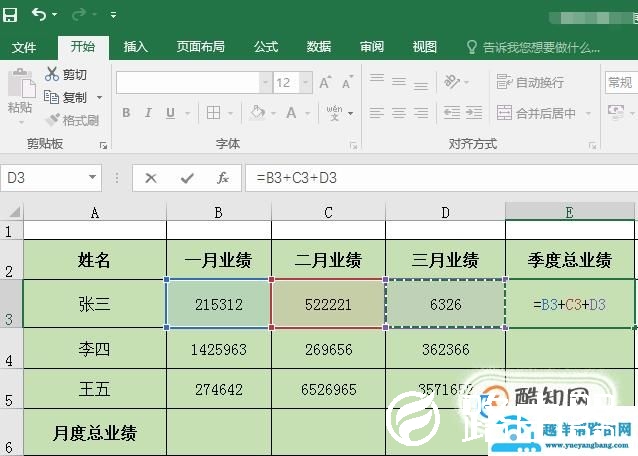Click the wén phonetic guide icon
The image size is (638, 456).
(x=334, y=113)
